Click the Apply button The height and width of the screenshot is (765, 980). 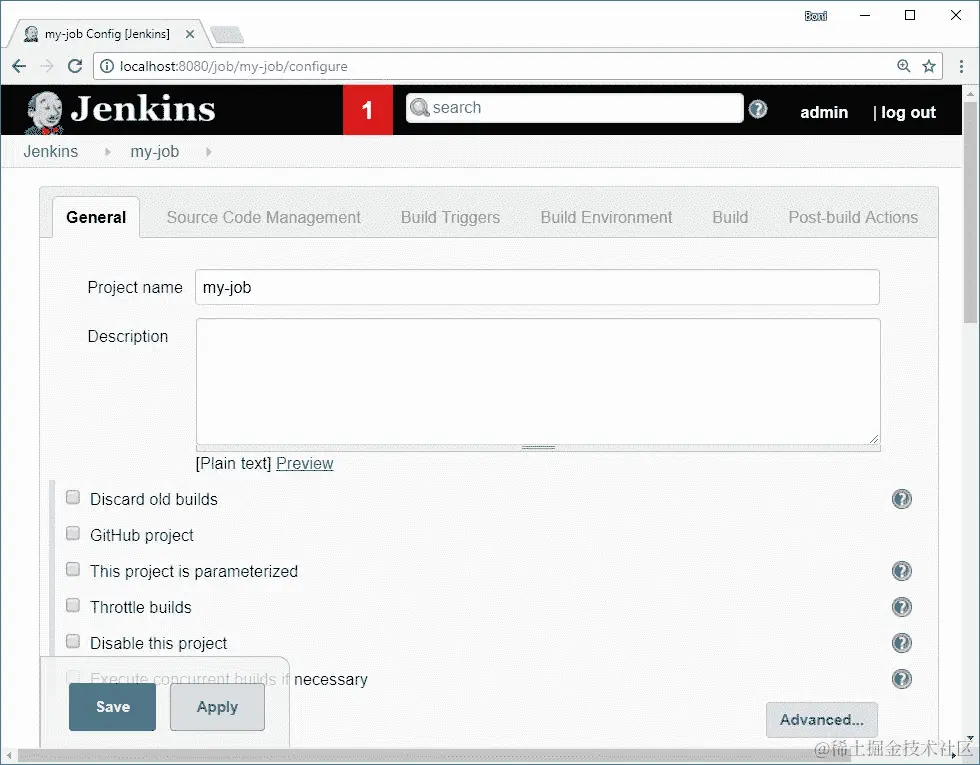point(218,707)
